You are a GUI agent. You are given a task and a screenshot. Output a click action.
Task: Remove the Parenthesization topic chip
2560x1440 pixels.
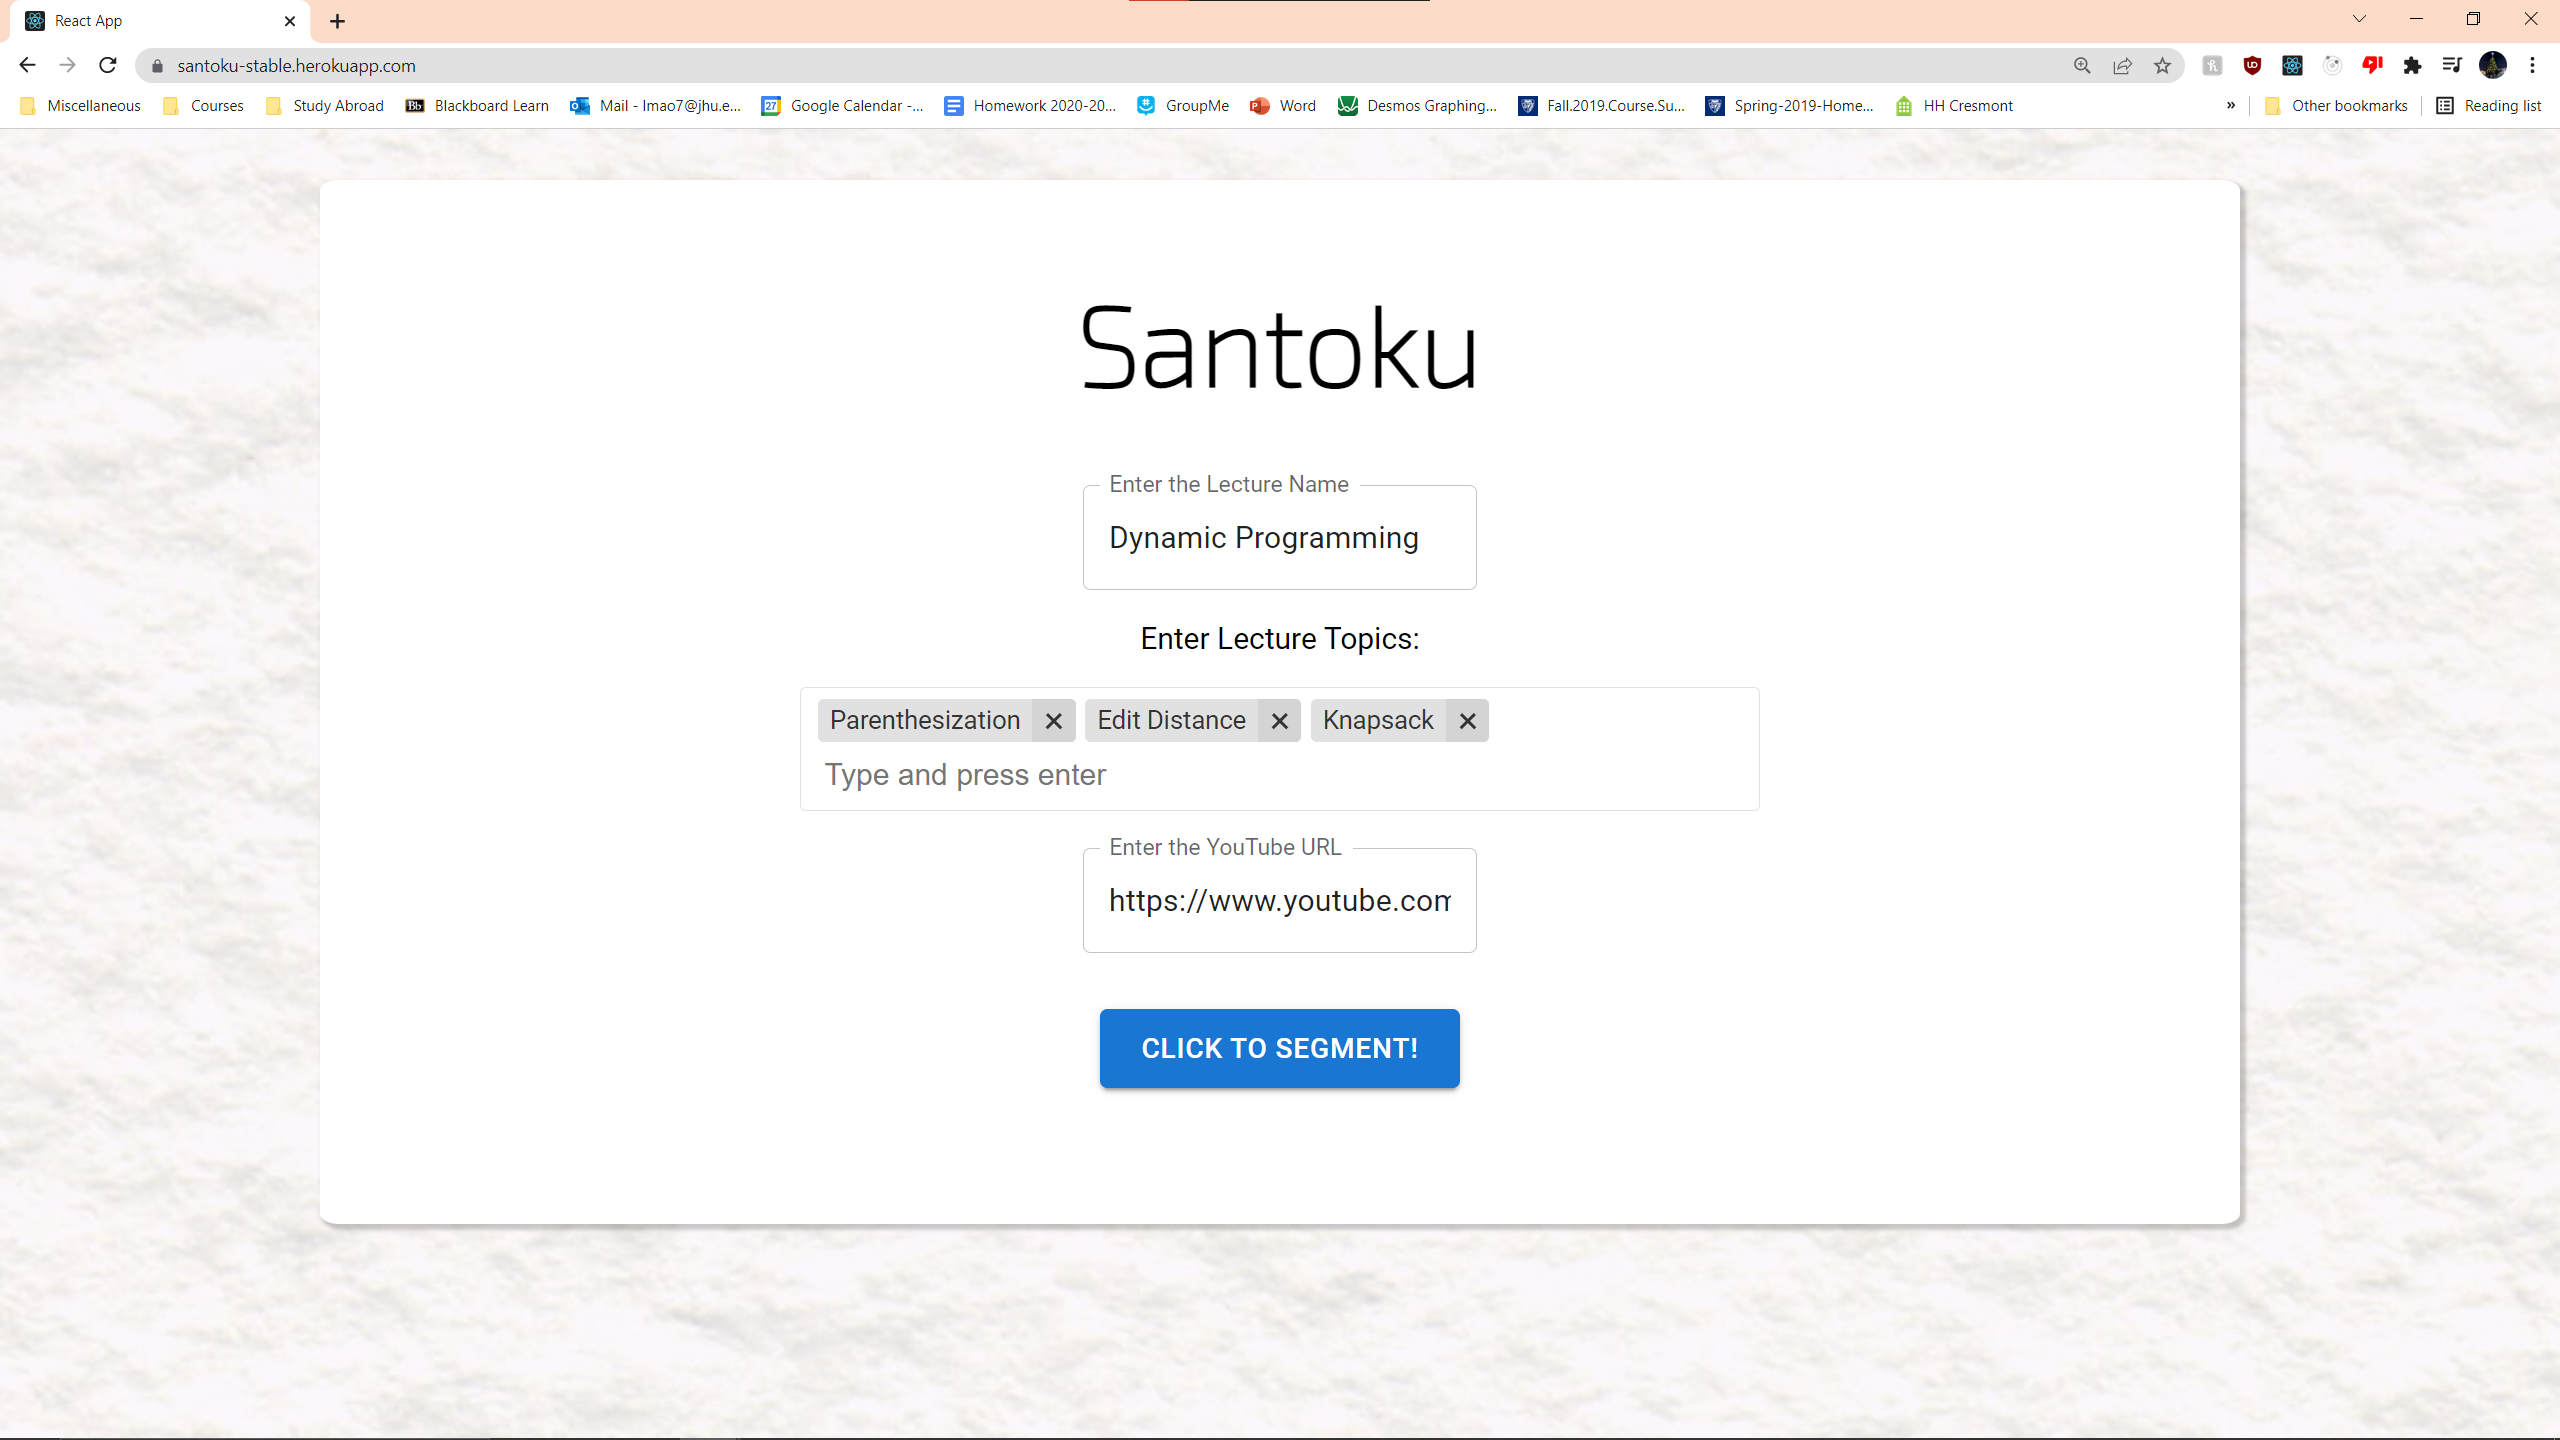[1053, 721]
